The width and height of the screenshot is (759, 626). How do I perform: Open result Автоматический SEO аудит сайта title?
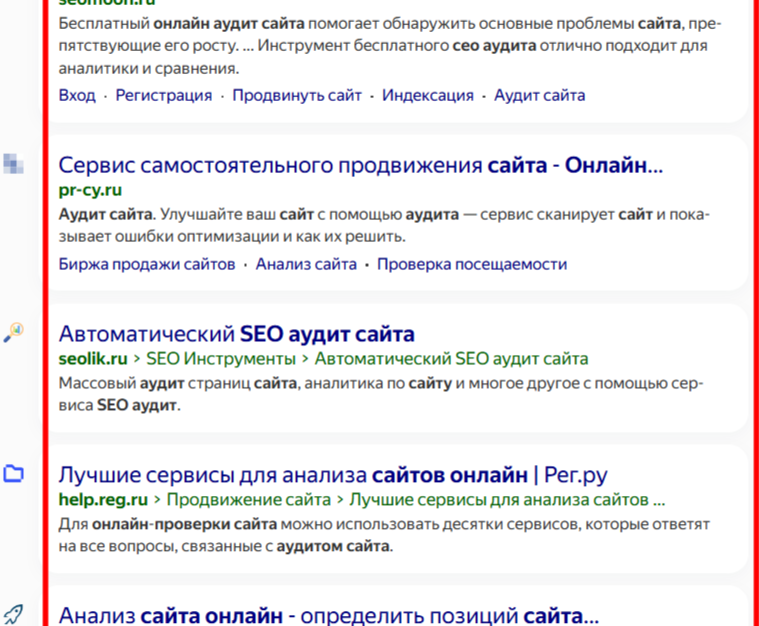point(236,334)
